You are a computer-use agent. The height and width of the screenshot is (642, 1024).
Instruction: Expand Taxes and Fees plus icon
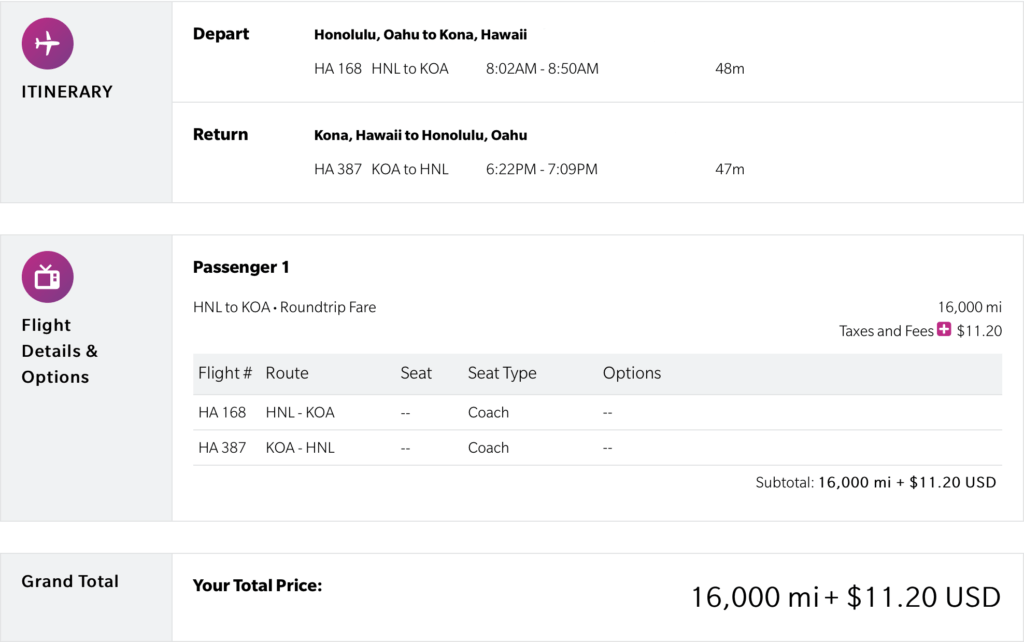tap(944, 330)
